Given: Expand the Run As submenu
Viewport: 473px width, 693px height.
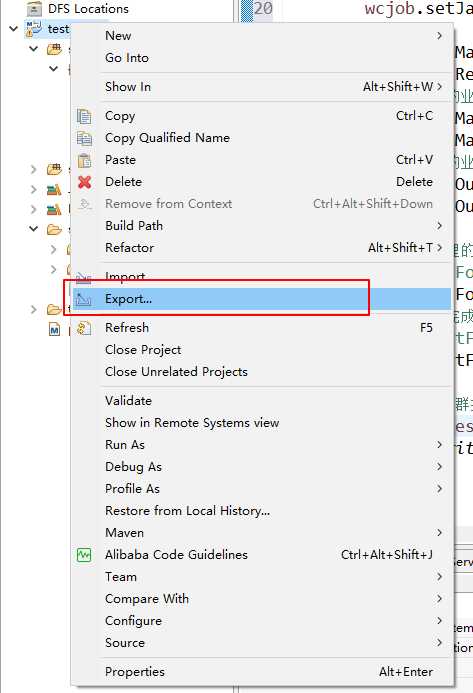Looking at the screenshot, I should [439, 445].
